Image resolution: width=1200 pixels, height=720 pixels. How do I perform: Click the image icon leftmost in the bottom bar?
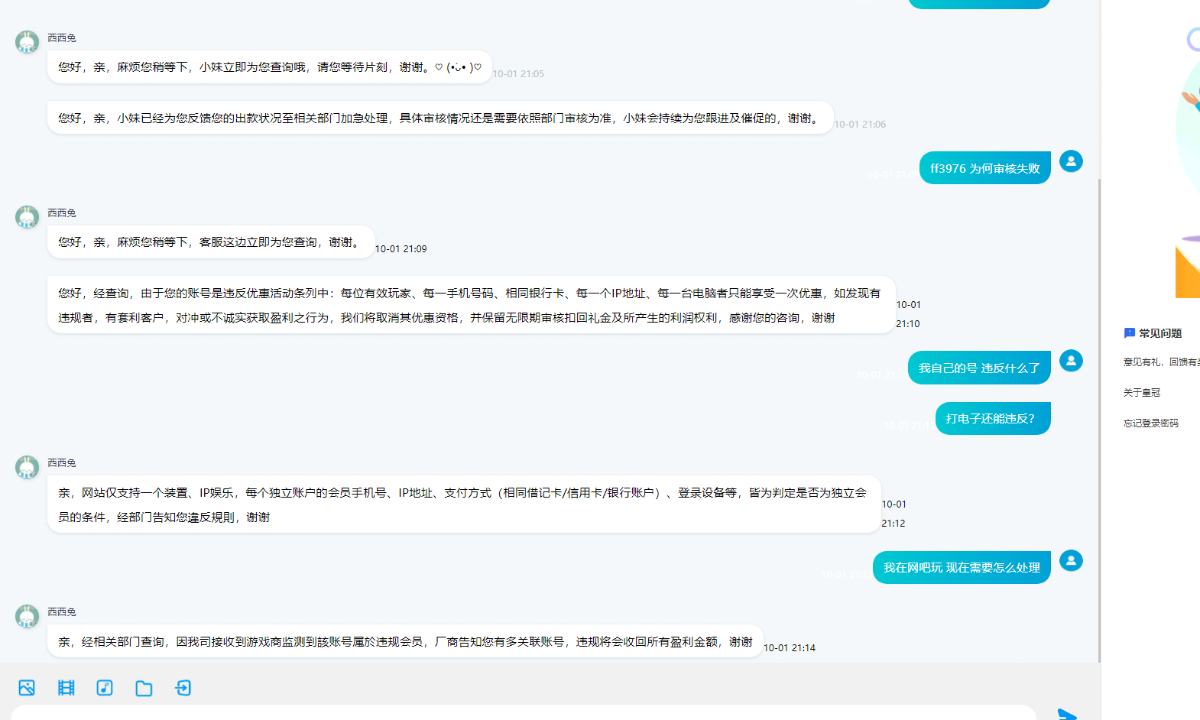pyautogui.click(x=26, y=688)
